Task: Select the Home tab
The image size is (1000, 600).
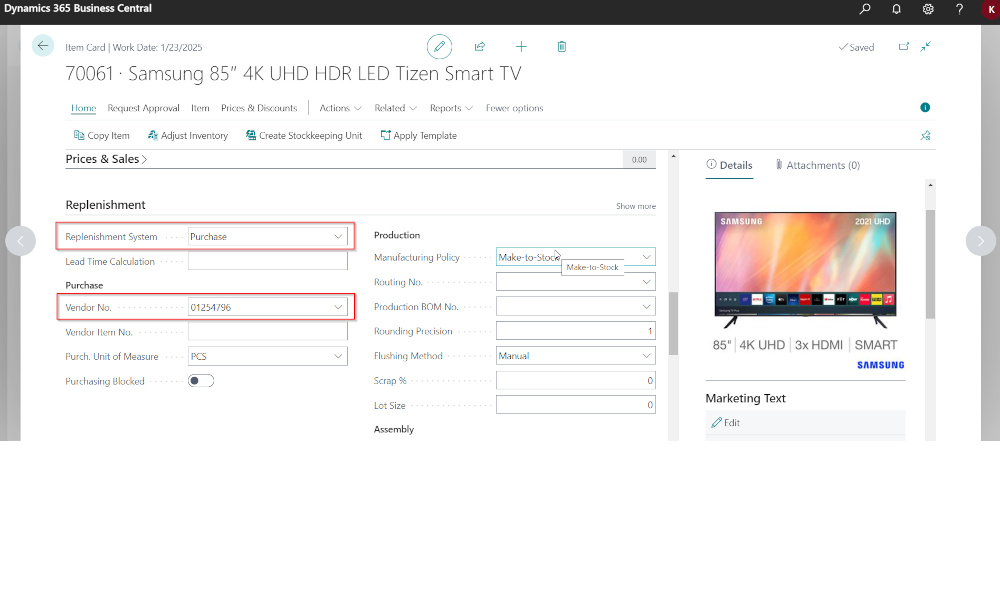Action: pyautogui.click(x=84, y=108)
